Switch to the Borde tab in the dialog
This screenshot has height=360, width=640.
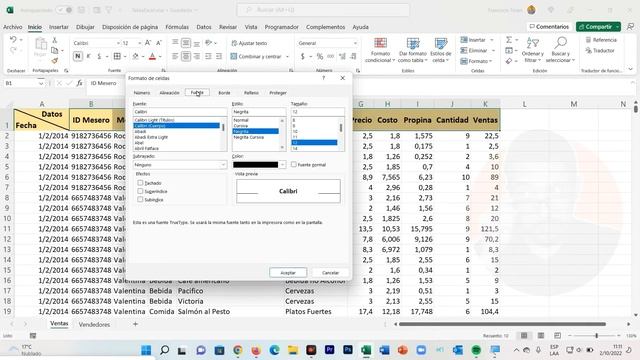tap(224, 93)
